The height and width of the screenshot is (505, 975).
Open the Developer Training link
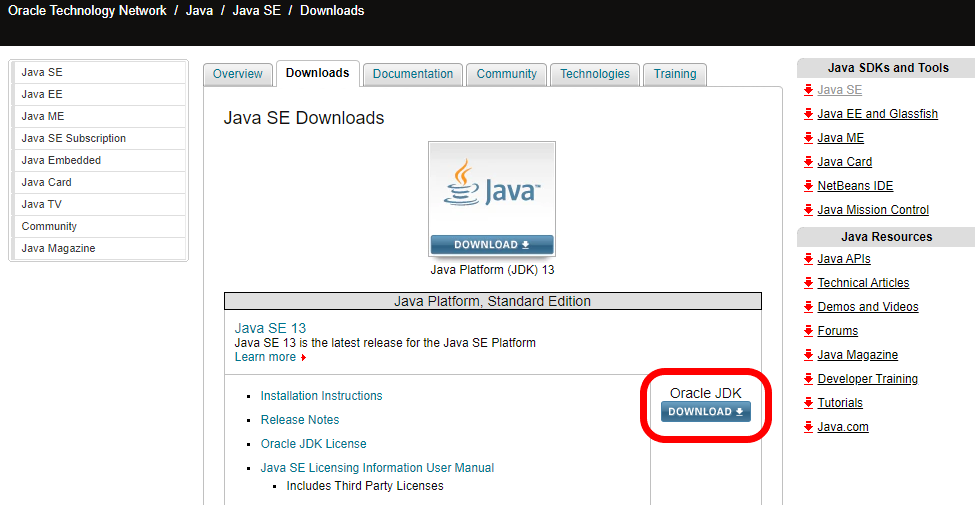[x=867, y=379]
